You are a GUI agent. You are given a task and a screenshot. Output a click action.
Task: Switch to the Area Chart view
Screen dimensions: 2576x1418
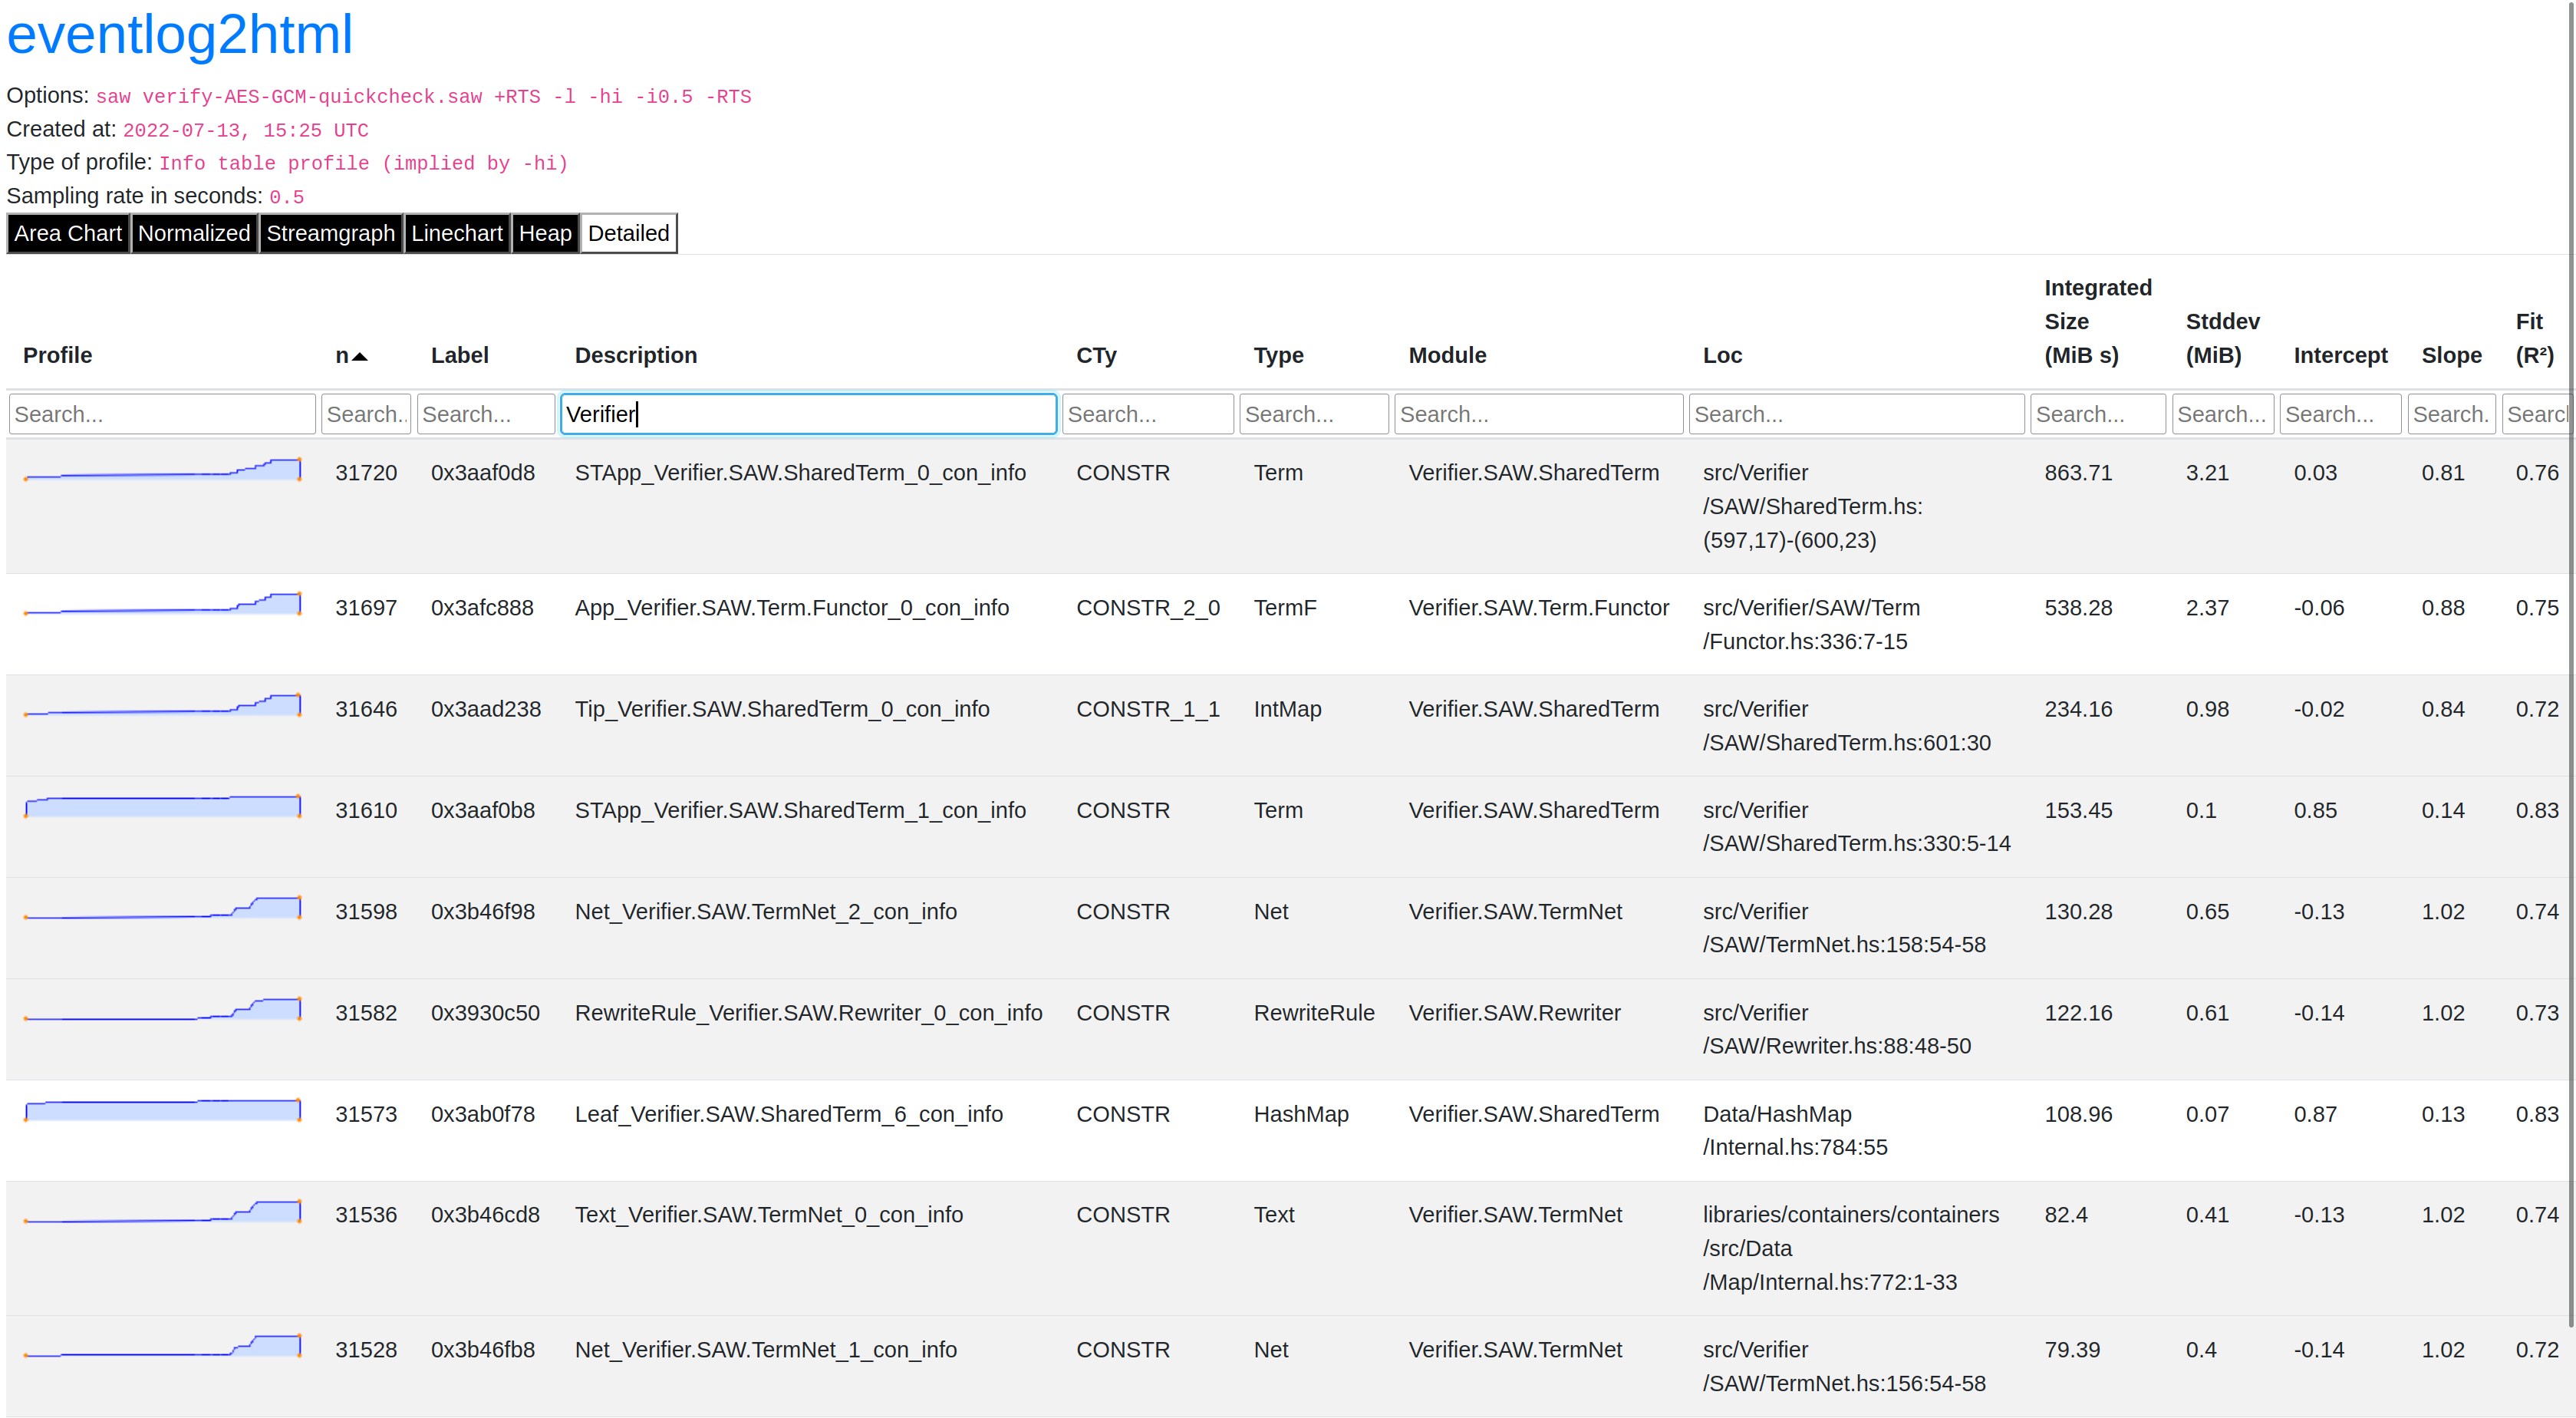tap(67, 233)
